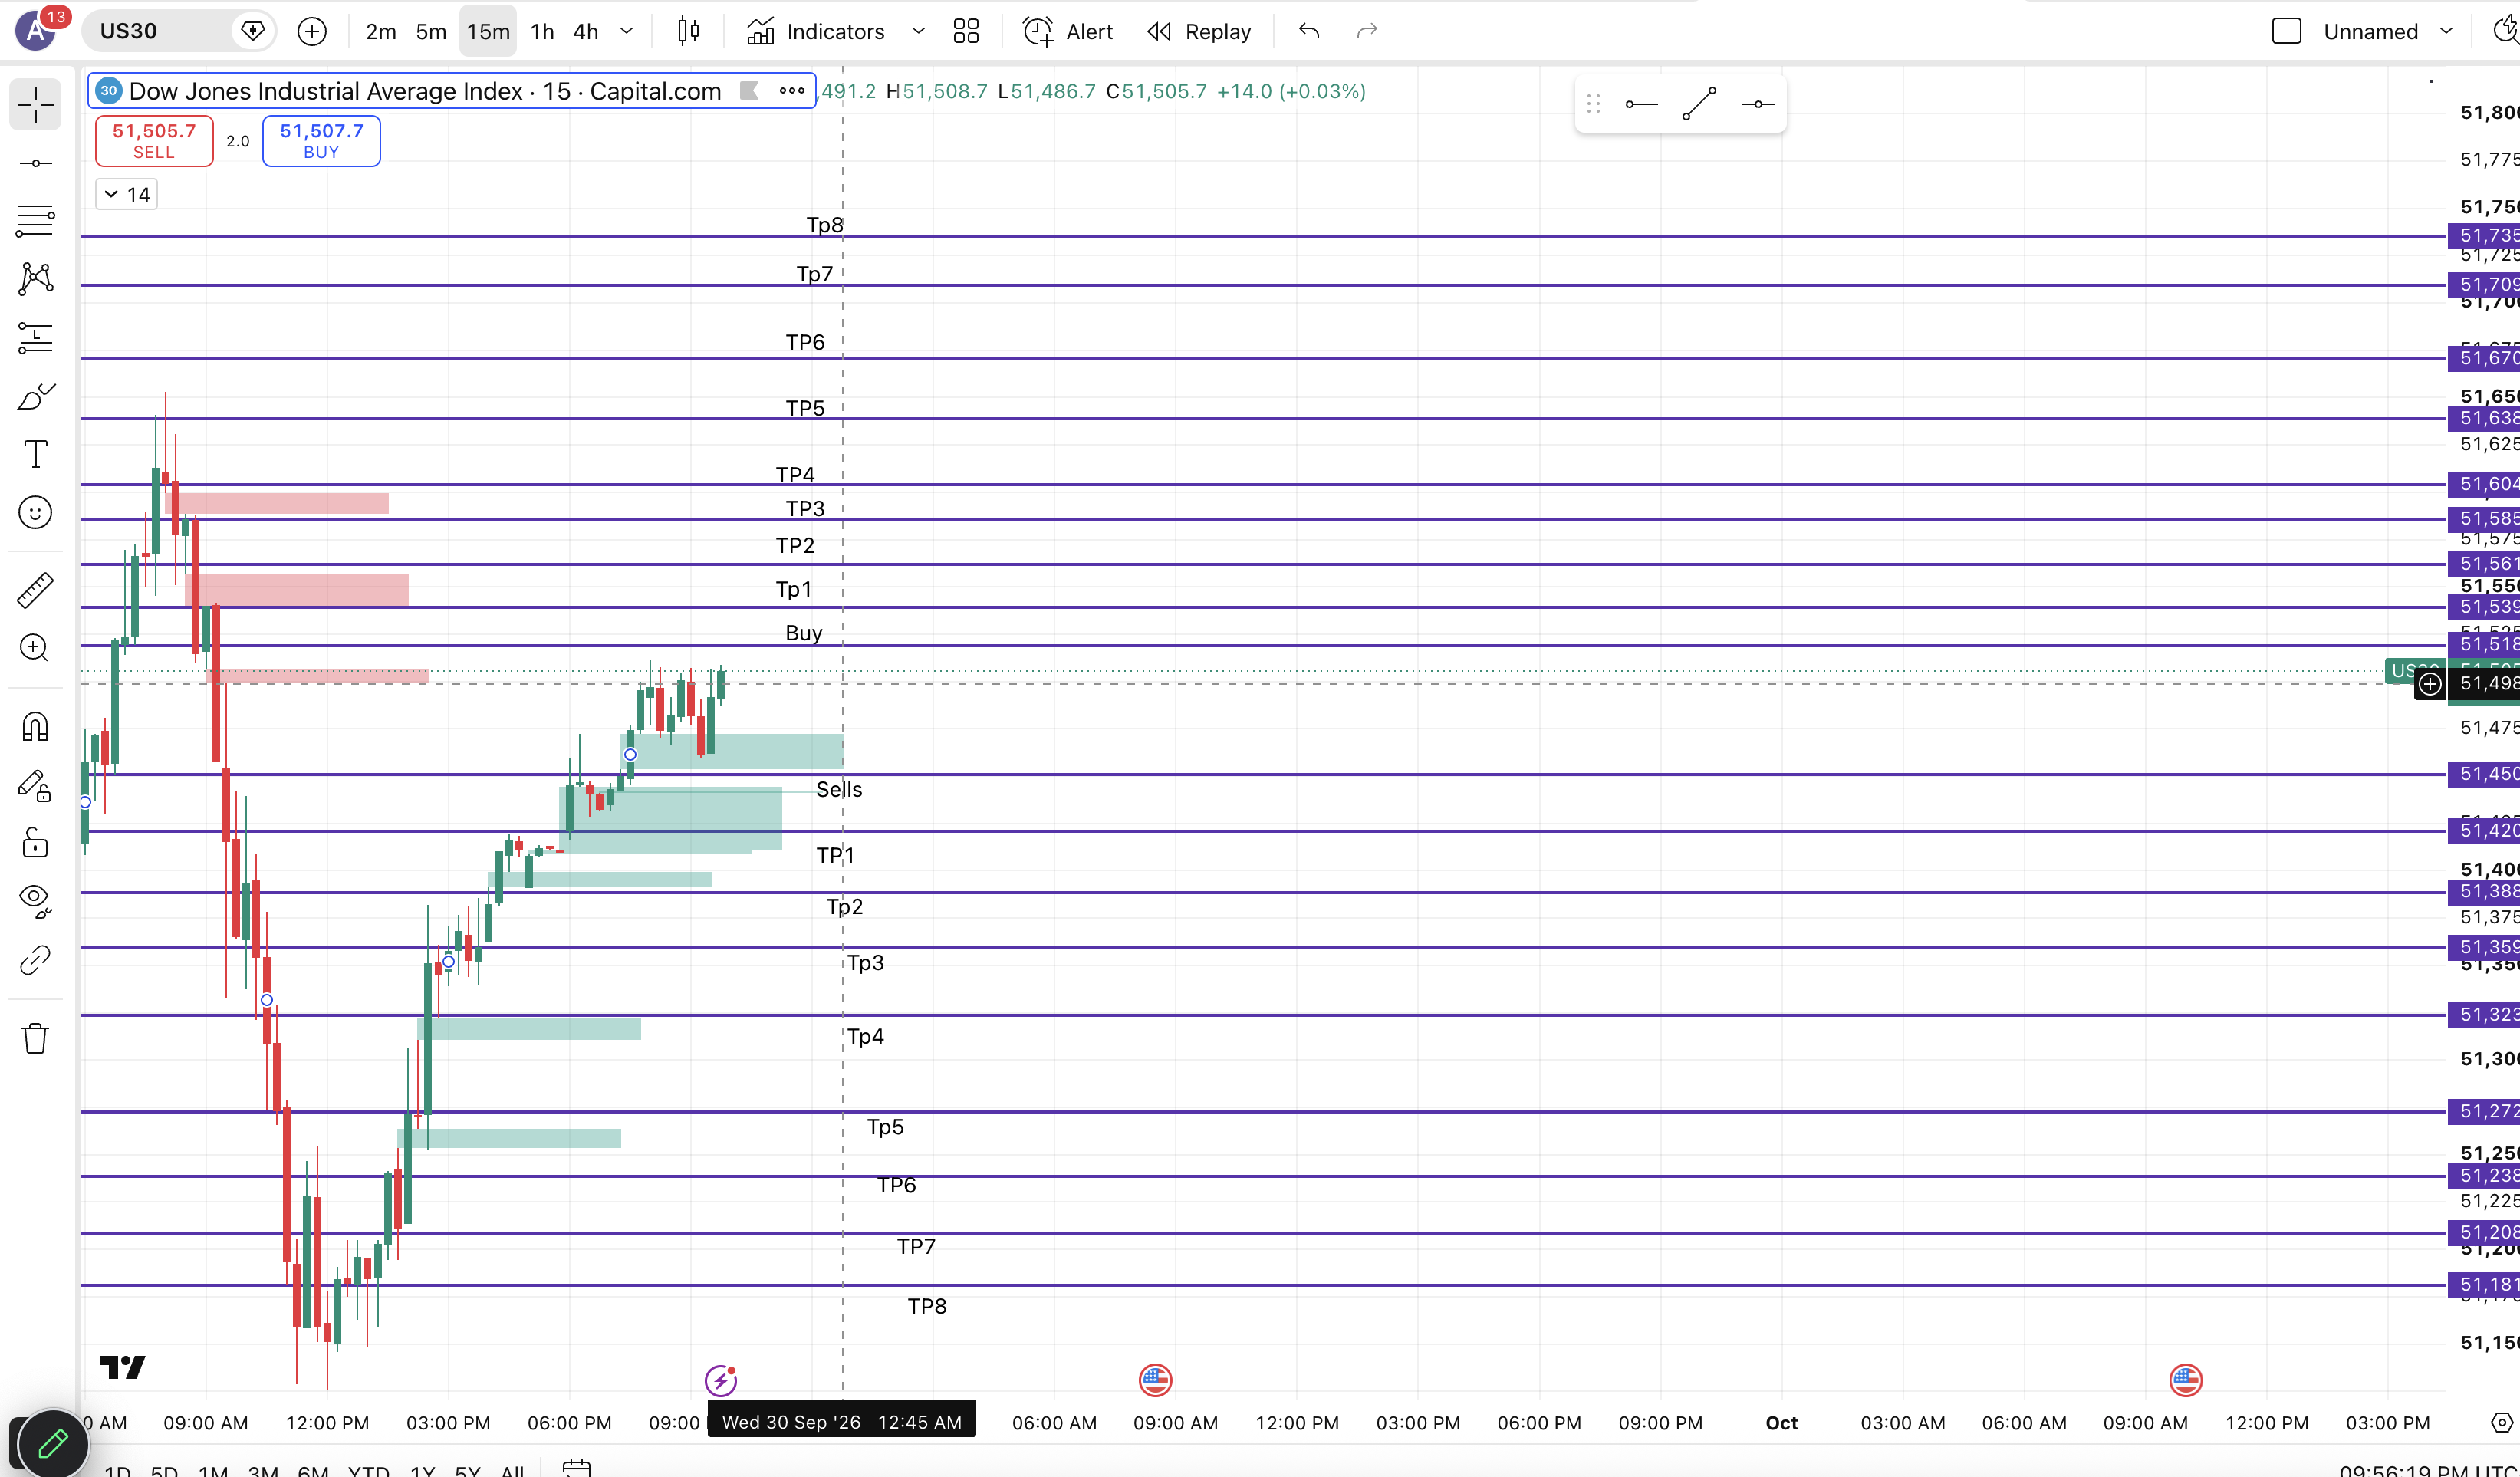This screenshot has width=2520, height=1477.
Task: Open the link drawings tool
Action: pos(35,960)
